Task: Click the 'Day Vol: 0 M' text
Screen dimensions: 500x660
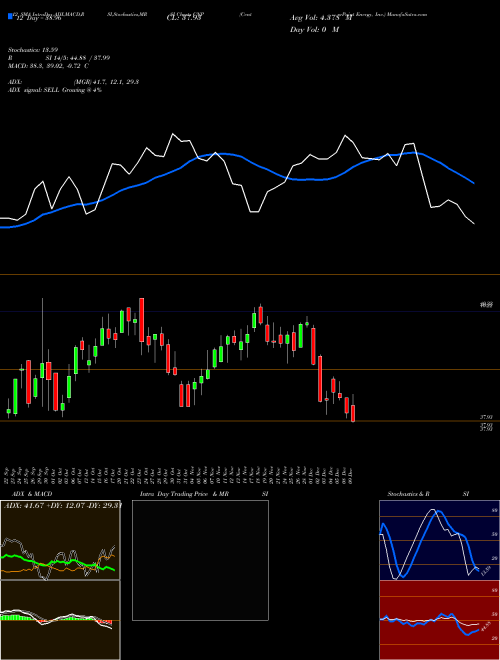Action: [x=314, y=30]
